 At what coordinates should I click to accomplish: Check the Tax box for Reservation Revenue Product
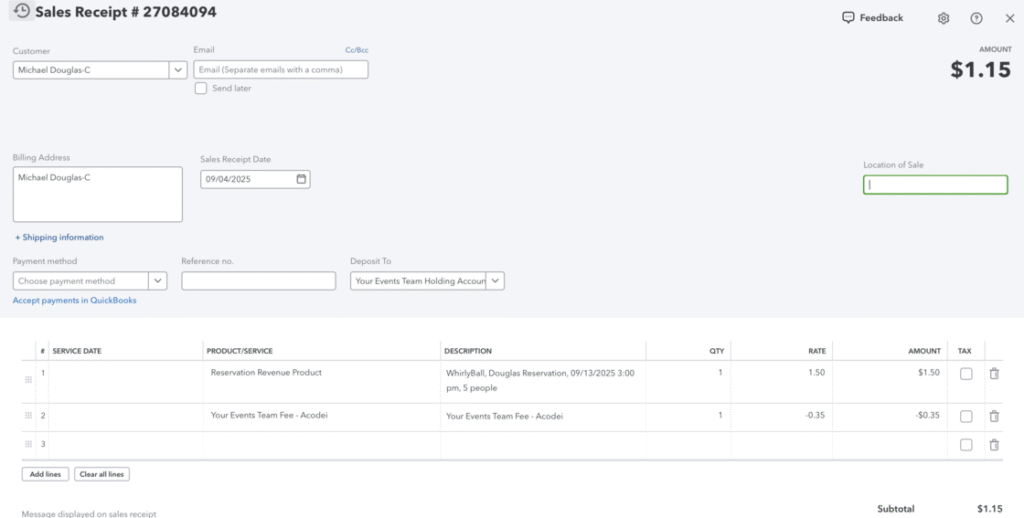966,374
